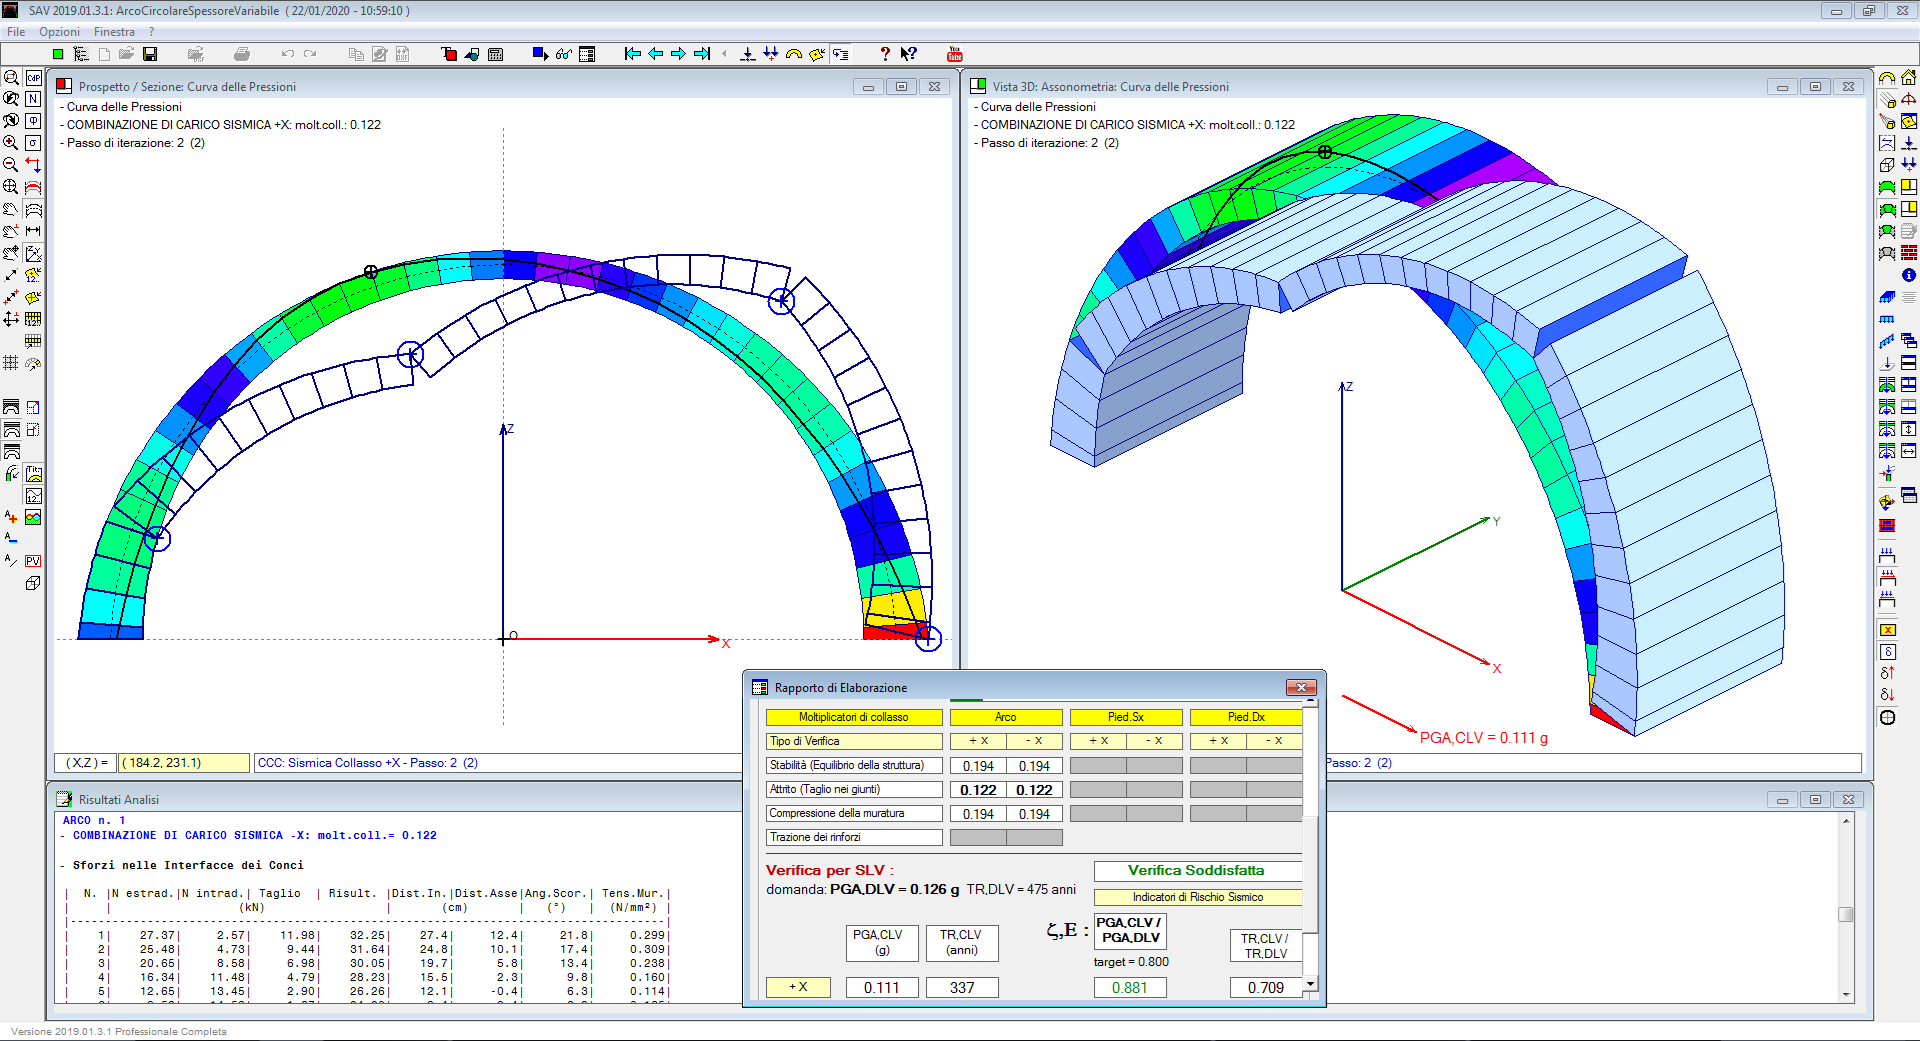Click the red question mark help icon
Image resolution: width=1920 pixels, height=1041 pixels.
click(884, 54)
